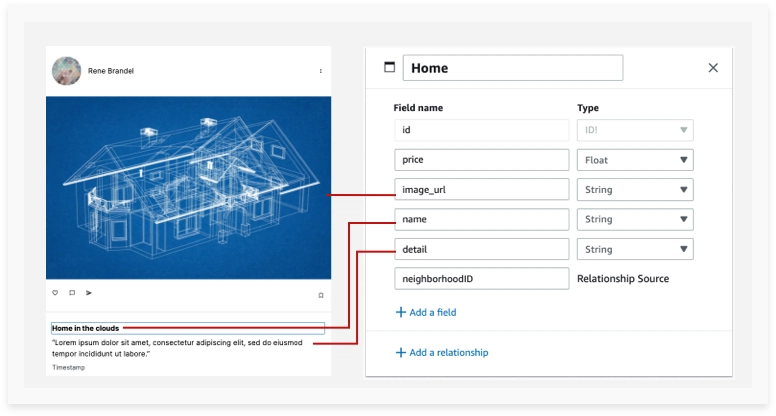776x416 pixels.
Task: Click Rene Brandel's avatar picture
Action: point(66,71)
